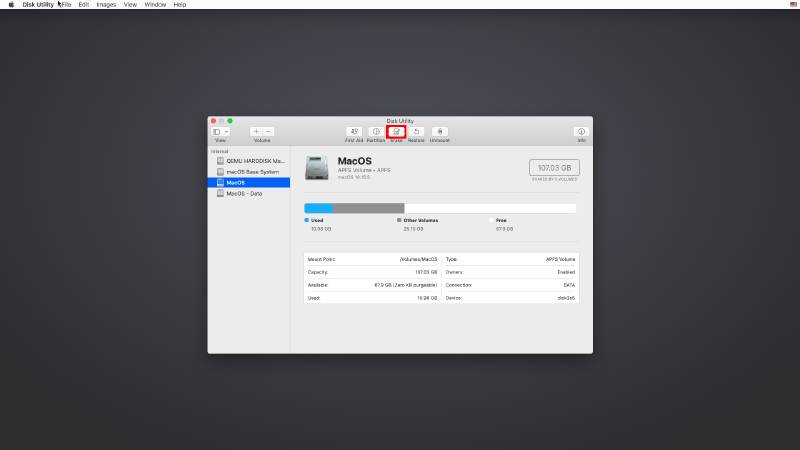Add a volume with plus button
The image size is (800, 450).
click(x=255, y=131)
